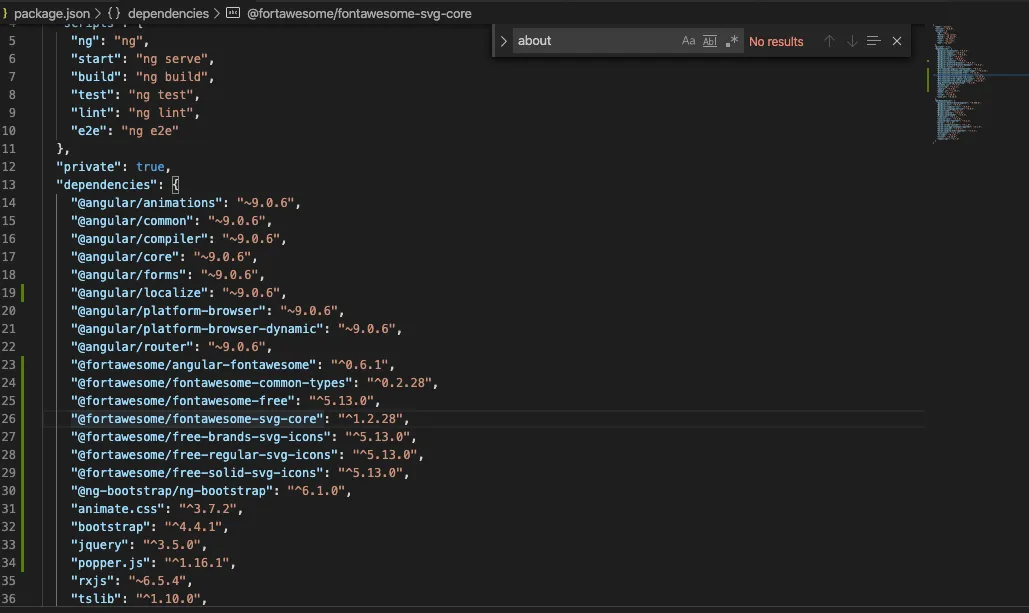The image size is (1029, 613).
Task: Click the "rxjs" dependency key
Action: click(93, 580)
